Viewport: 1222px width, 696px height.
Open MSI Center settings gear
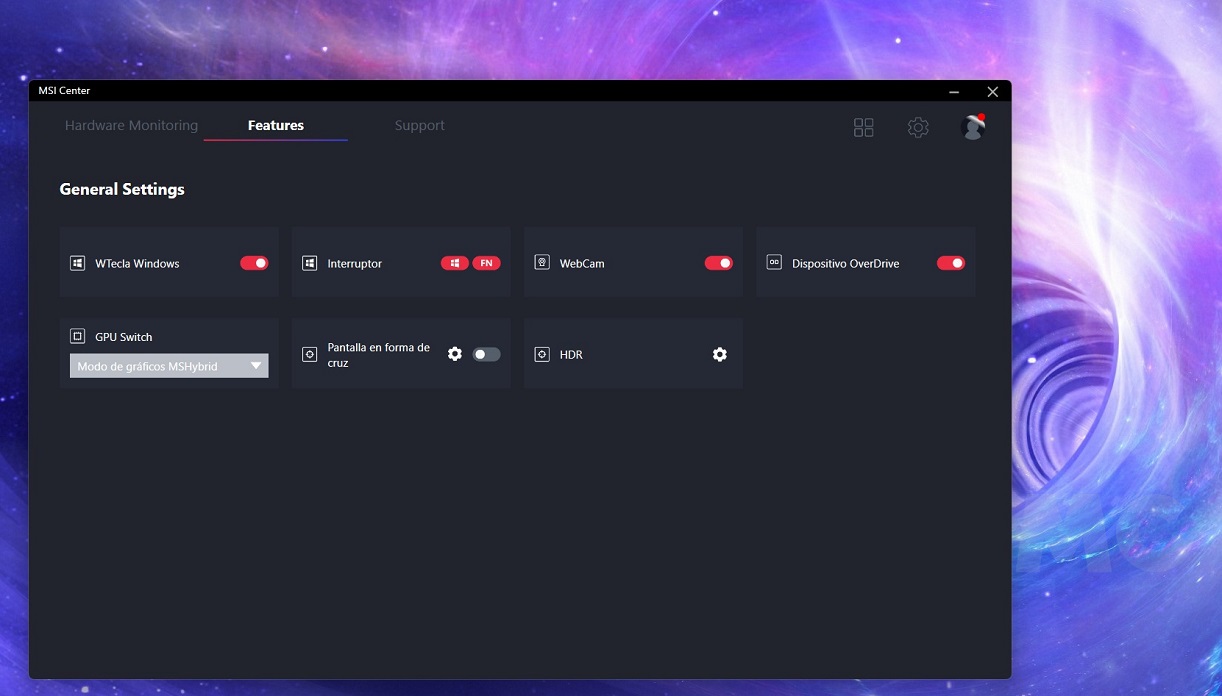tap(918, 127)
